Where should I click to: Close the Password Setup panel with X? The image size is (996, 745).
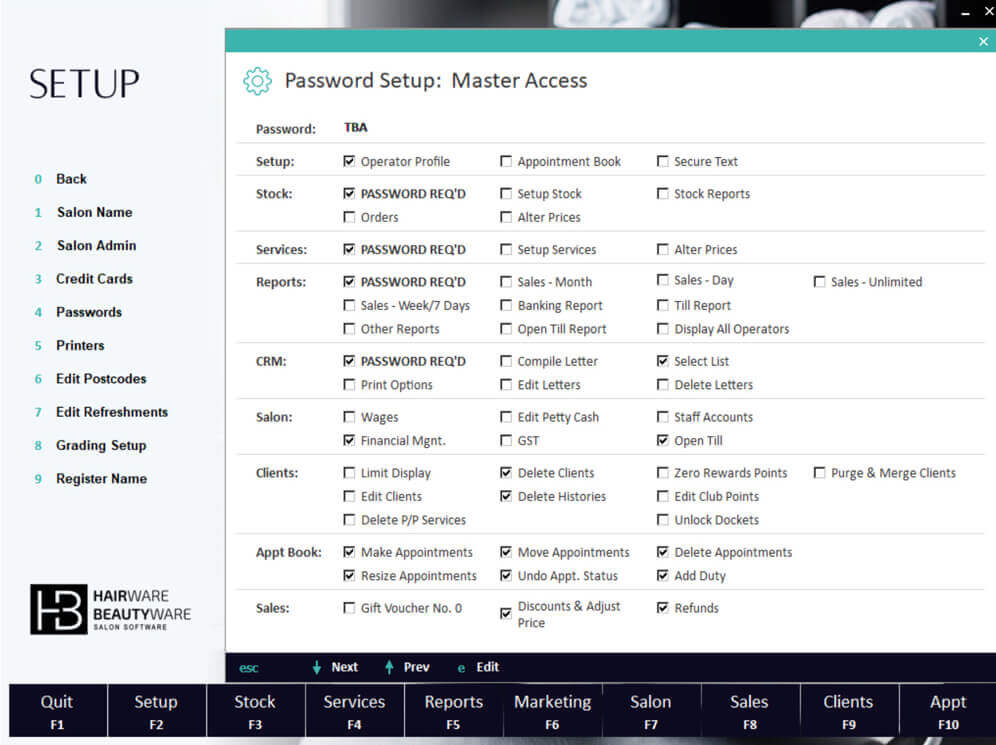coord(983,42)
